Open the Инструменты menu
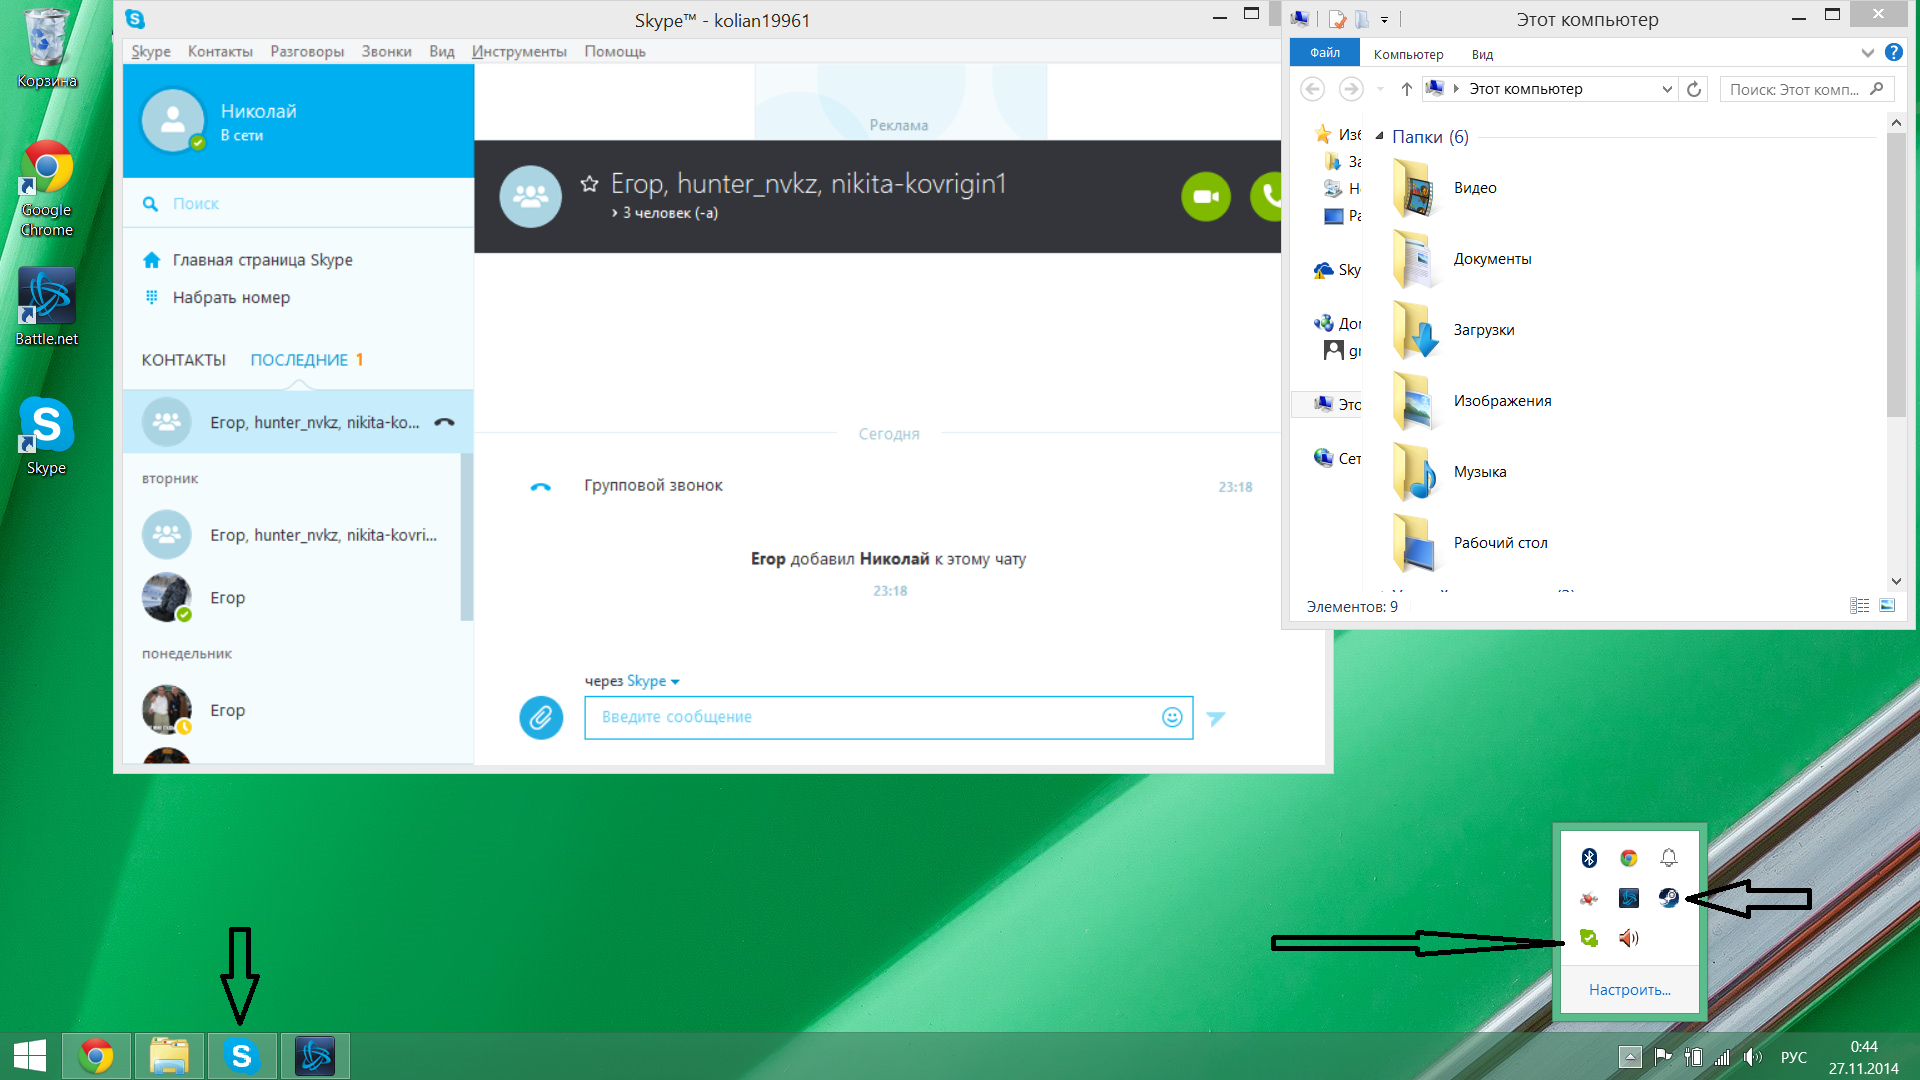The image size is (1920, 1080). pos(519,52)
